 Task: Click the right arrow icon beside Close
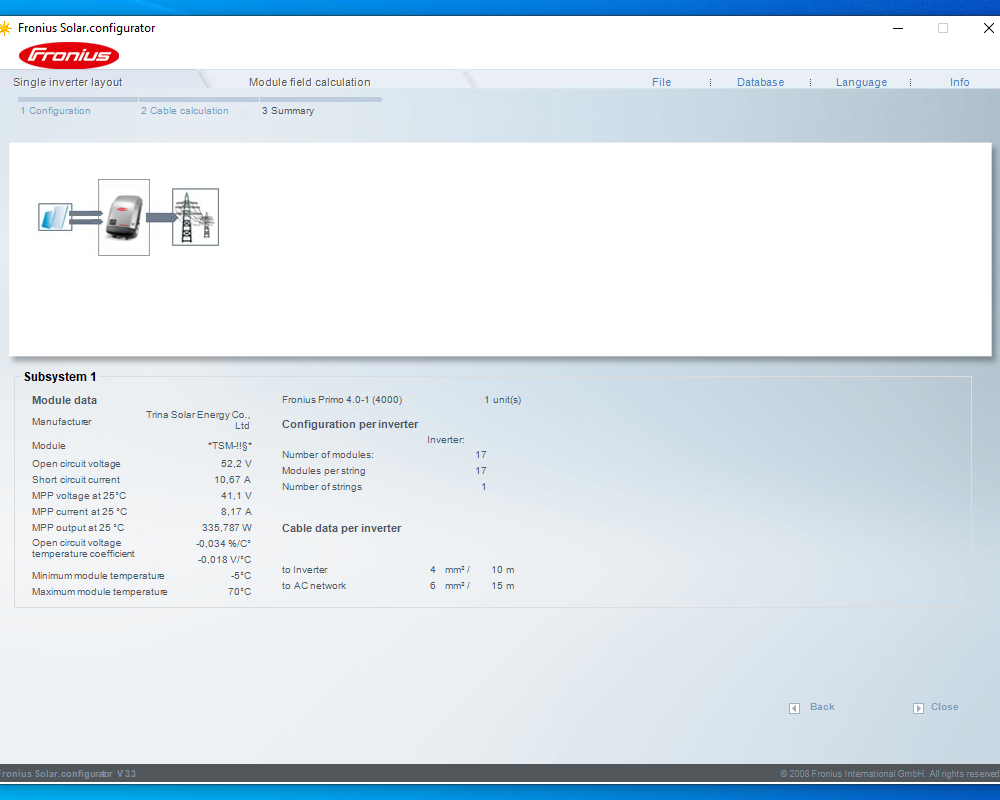(x=918, y=708)
